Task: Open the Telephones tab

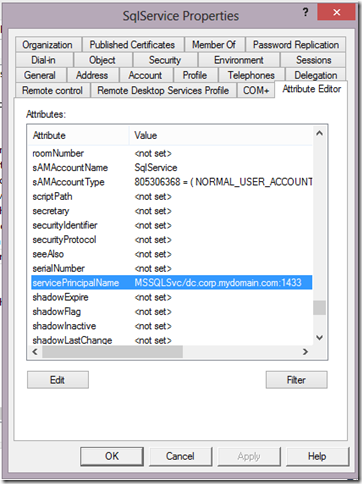Action: point(251,75)
